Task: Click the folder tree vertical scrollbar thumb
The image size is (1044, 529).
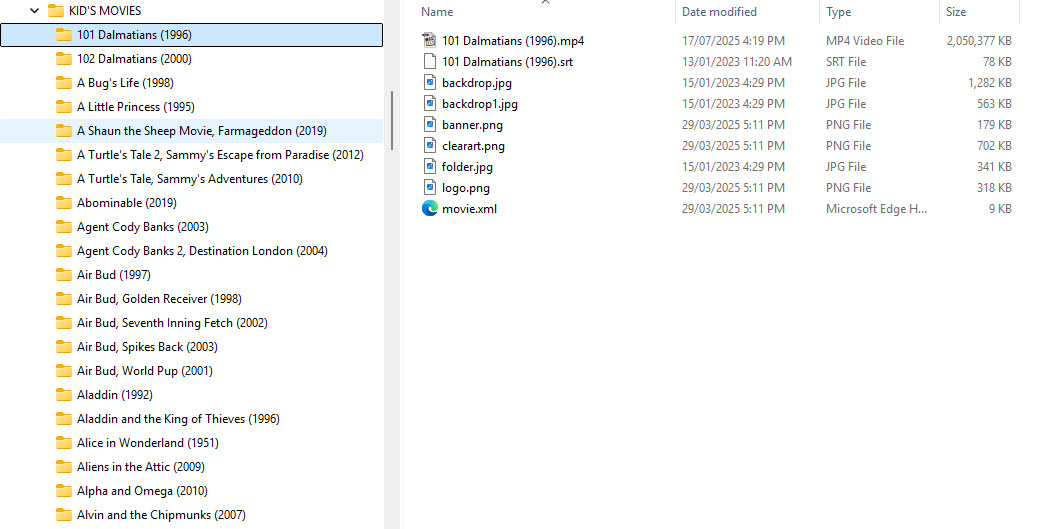Action: tap(392, 120)
